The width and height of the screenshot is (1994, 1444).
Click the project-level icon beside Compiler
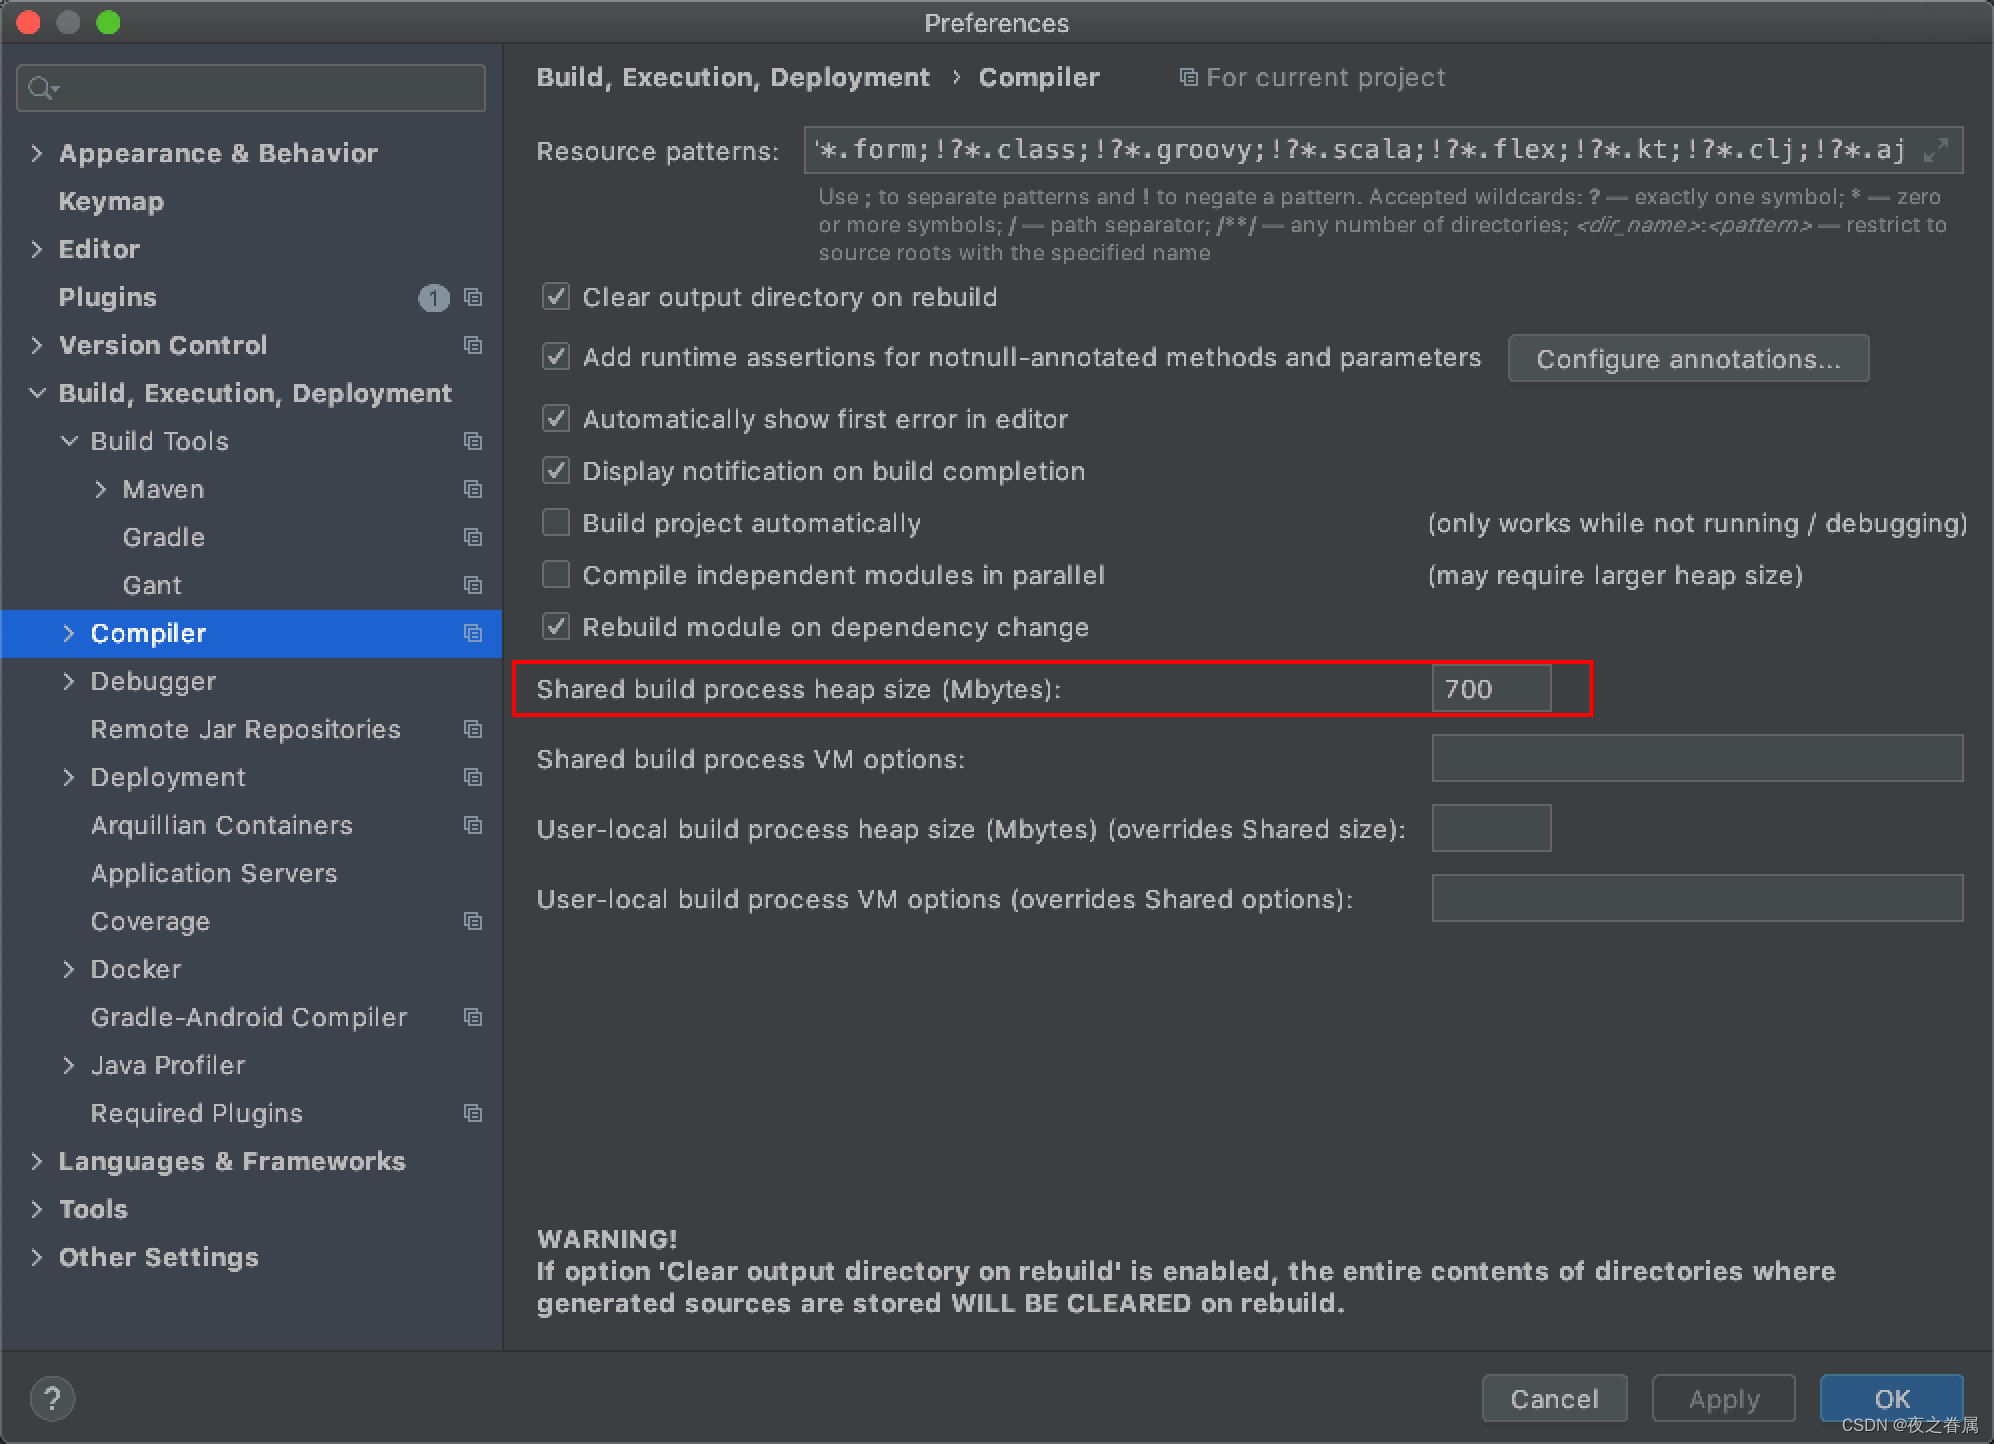point(473,633)
